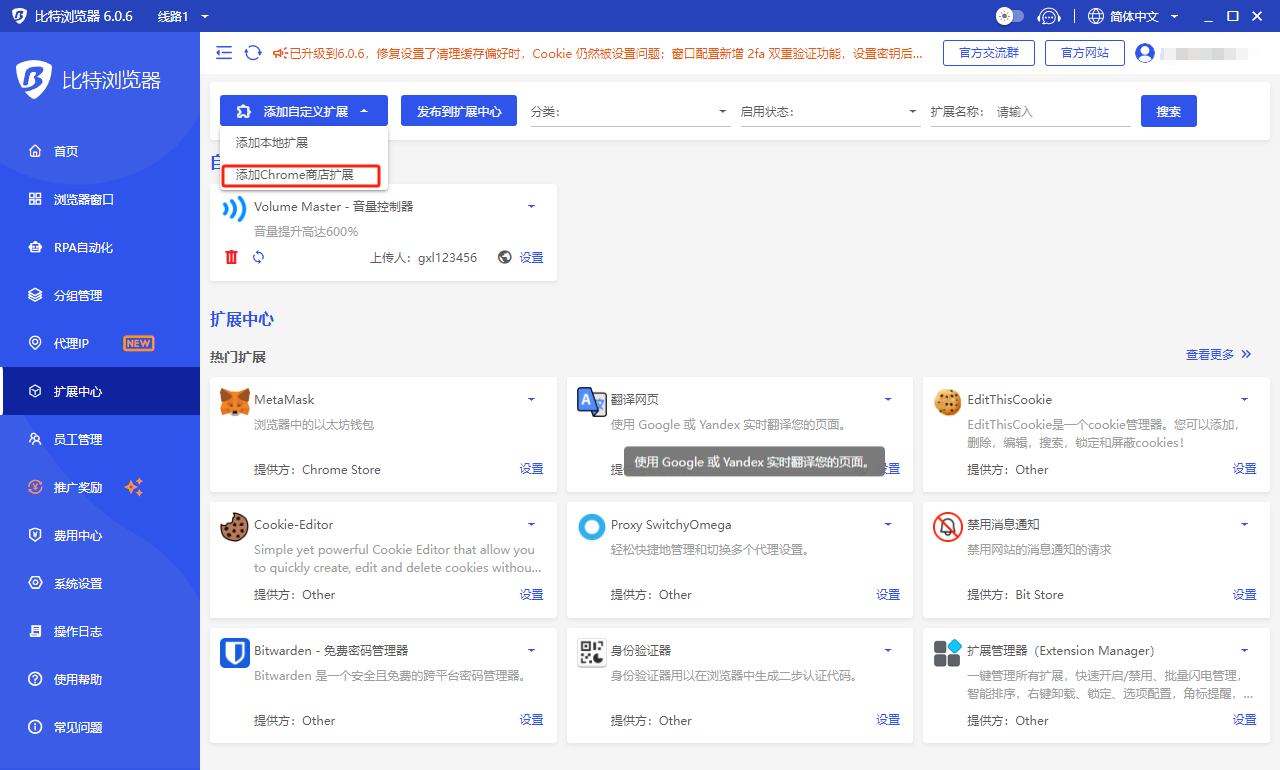The height and width of the screenshot is (770, 1280).
Task: Open 代理IP in sidebar
Action: coord(100,343)
